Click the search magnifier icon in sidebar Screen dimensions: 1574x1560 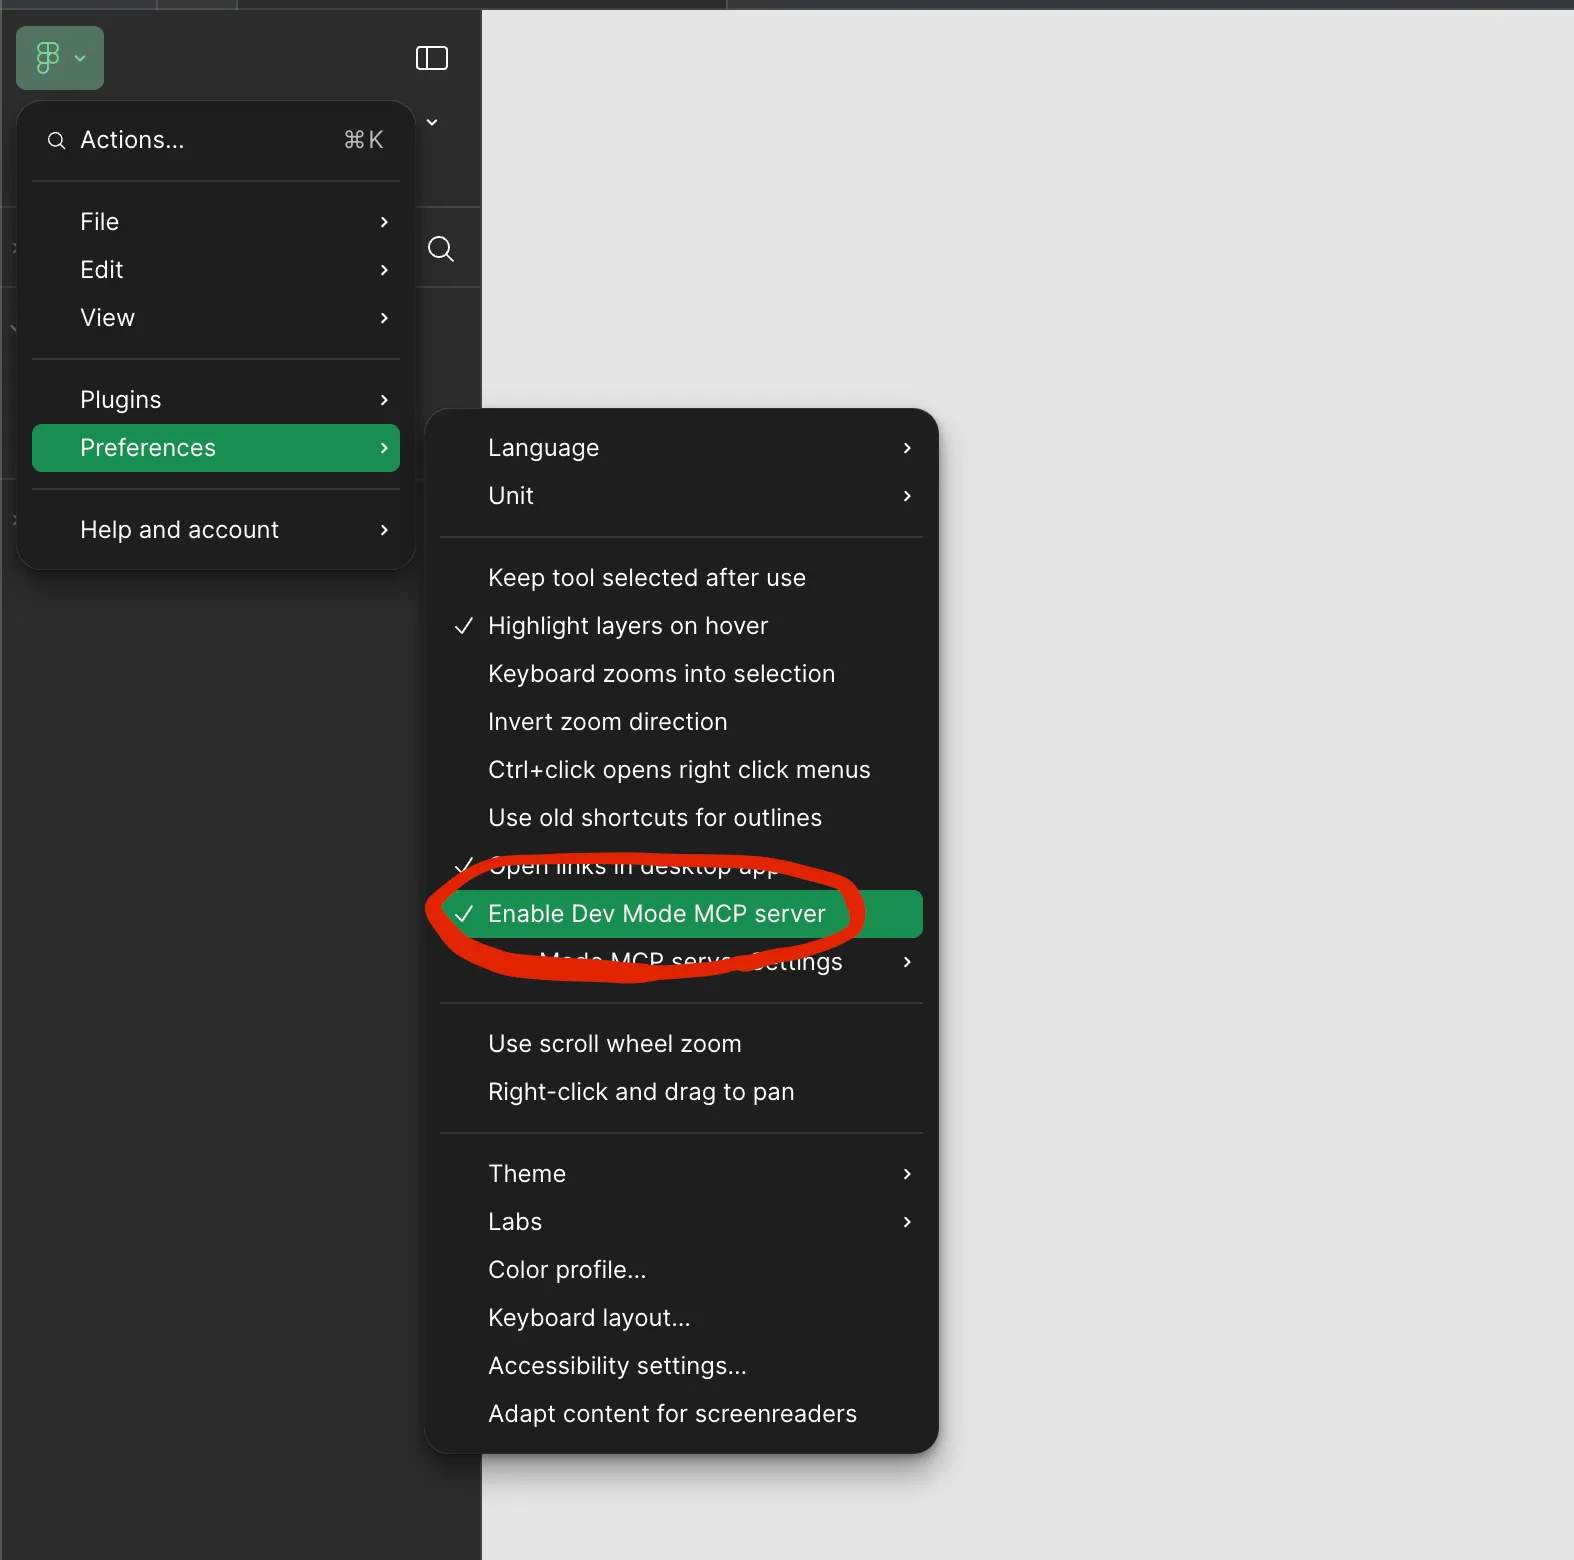pyautogui.click(x=441, y=249)
